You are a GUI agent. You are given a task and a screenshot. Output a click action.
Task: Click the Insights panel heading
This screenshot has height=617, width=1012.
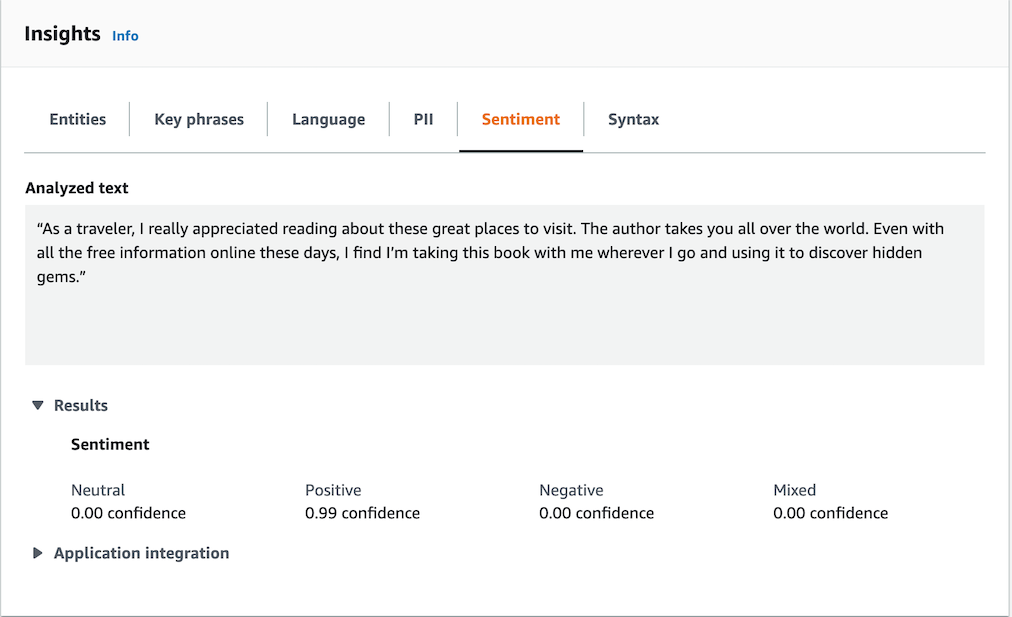[x=62, y=34]
